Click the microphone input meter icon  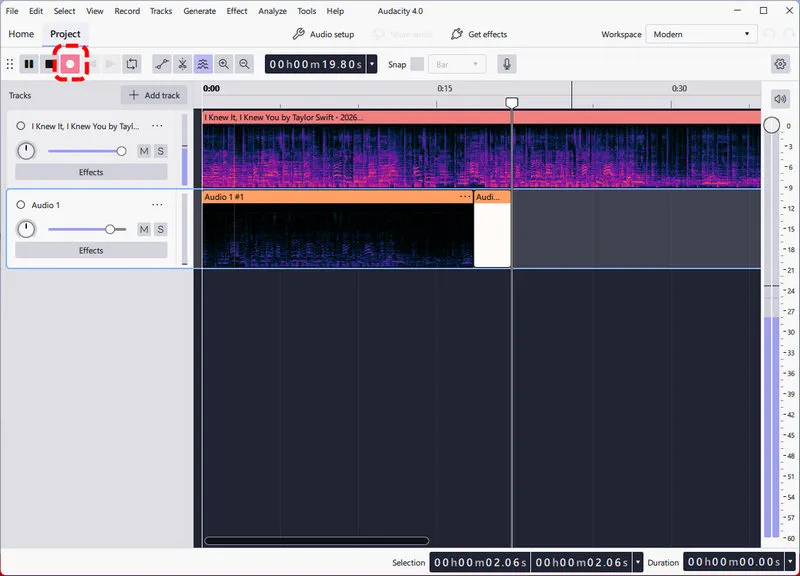[507, 64]
